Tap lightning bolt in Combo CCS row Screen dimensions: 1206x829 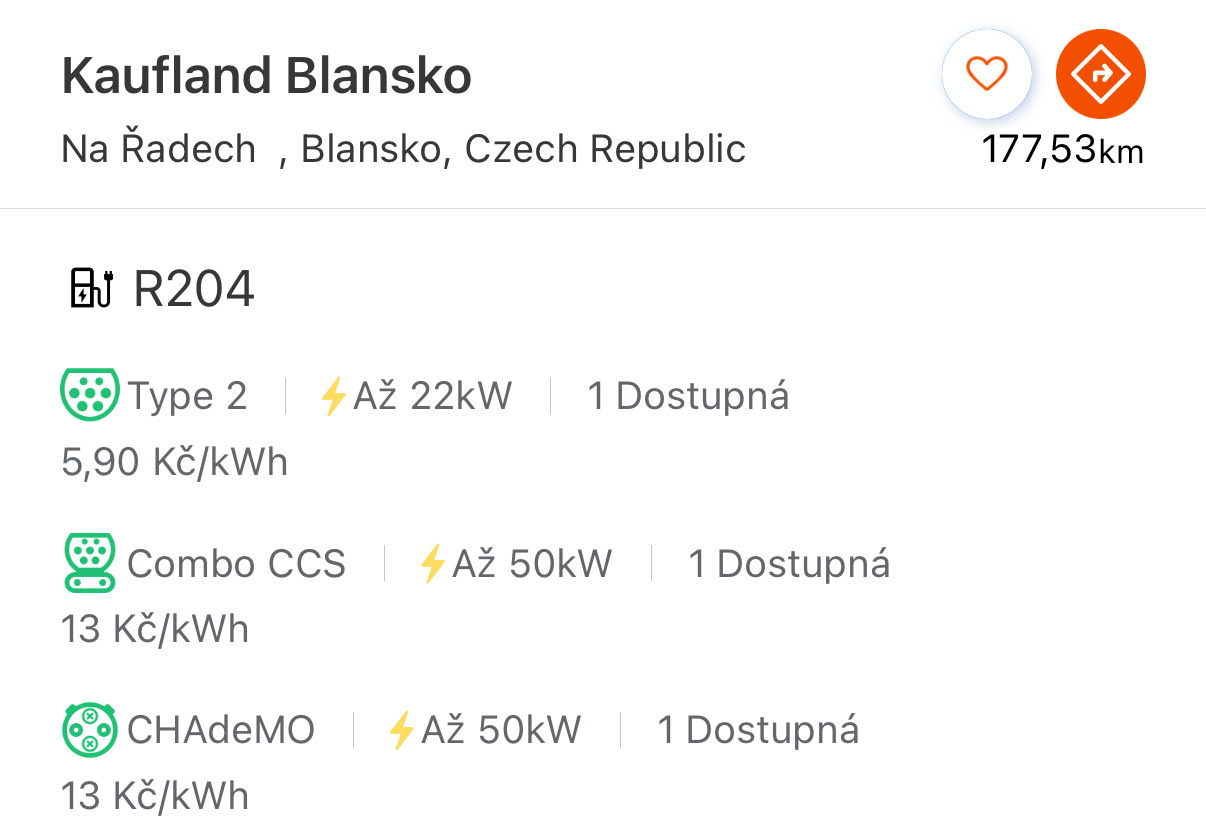tap(432, 564)
